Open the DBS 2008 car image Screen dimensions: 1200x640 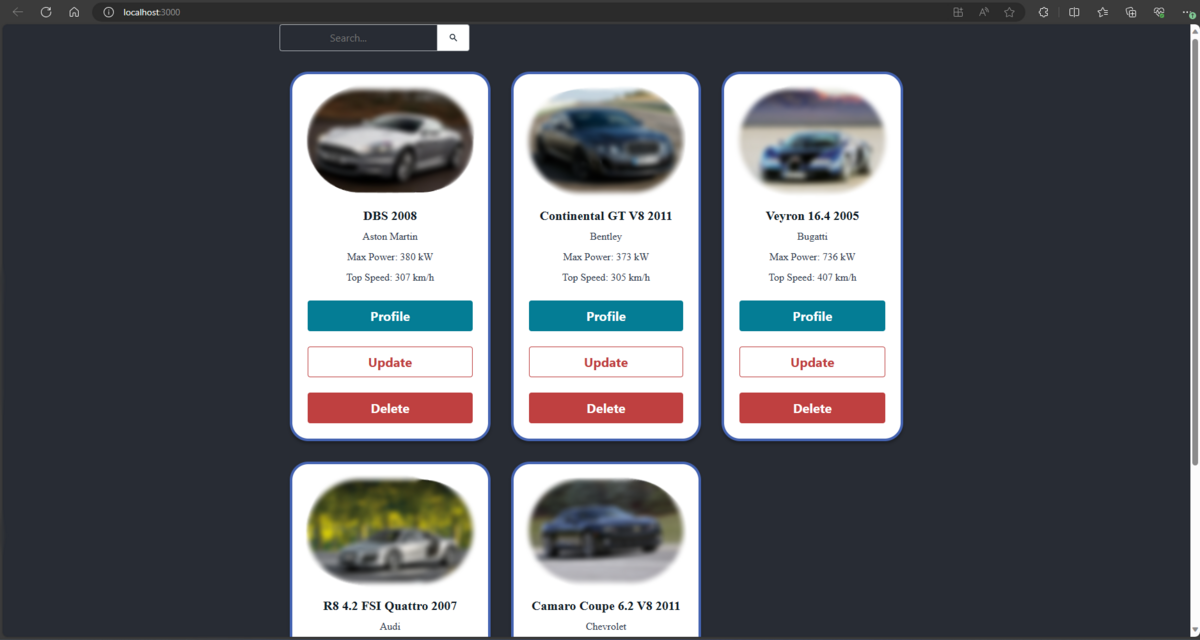point(390,140)
